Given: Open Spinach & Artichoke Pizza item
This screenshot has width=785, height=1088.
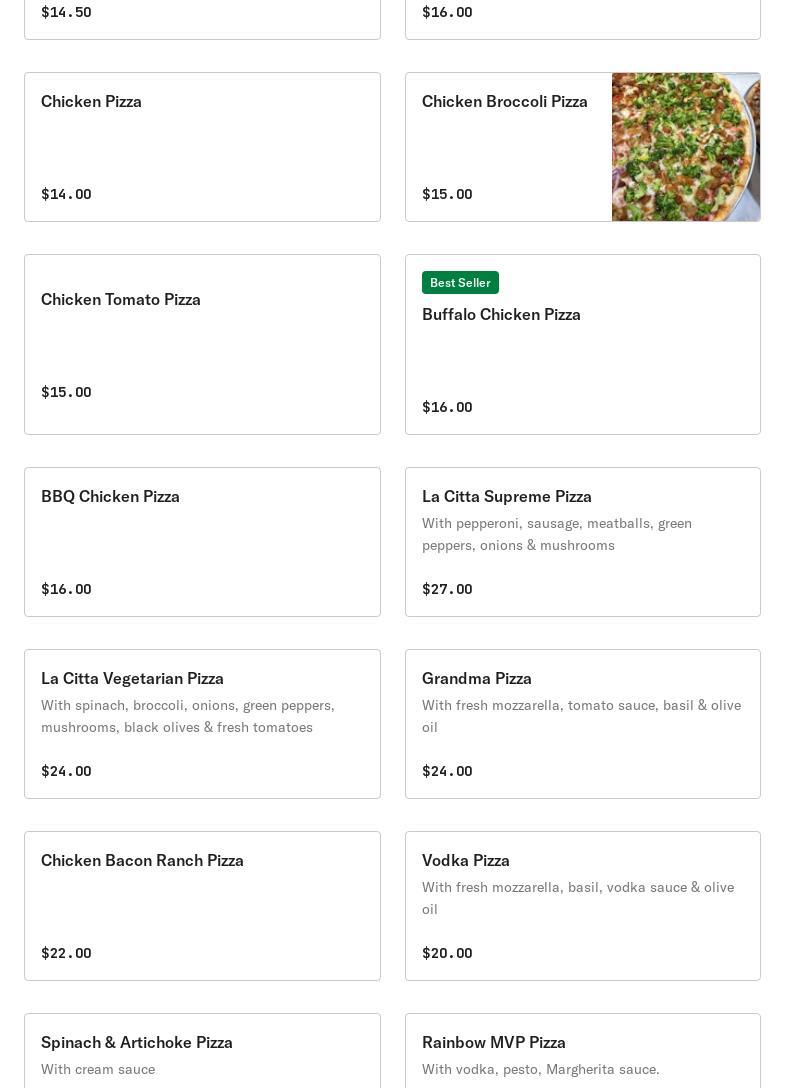Looking at the screenshot, I should (202, 1050).
